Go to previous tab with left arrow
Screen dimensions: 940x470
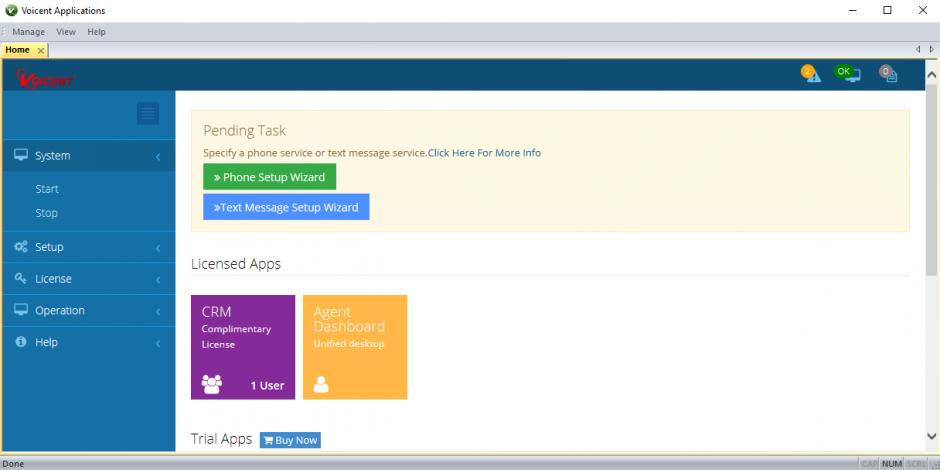918,50
